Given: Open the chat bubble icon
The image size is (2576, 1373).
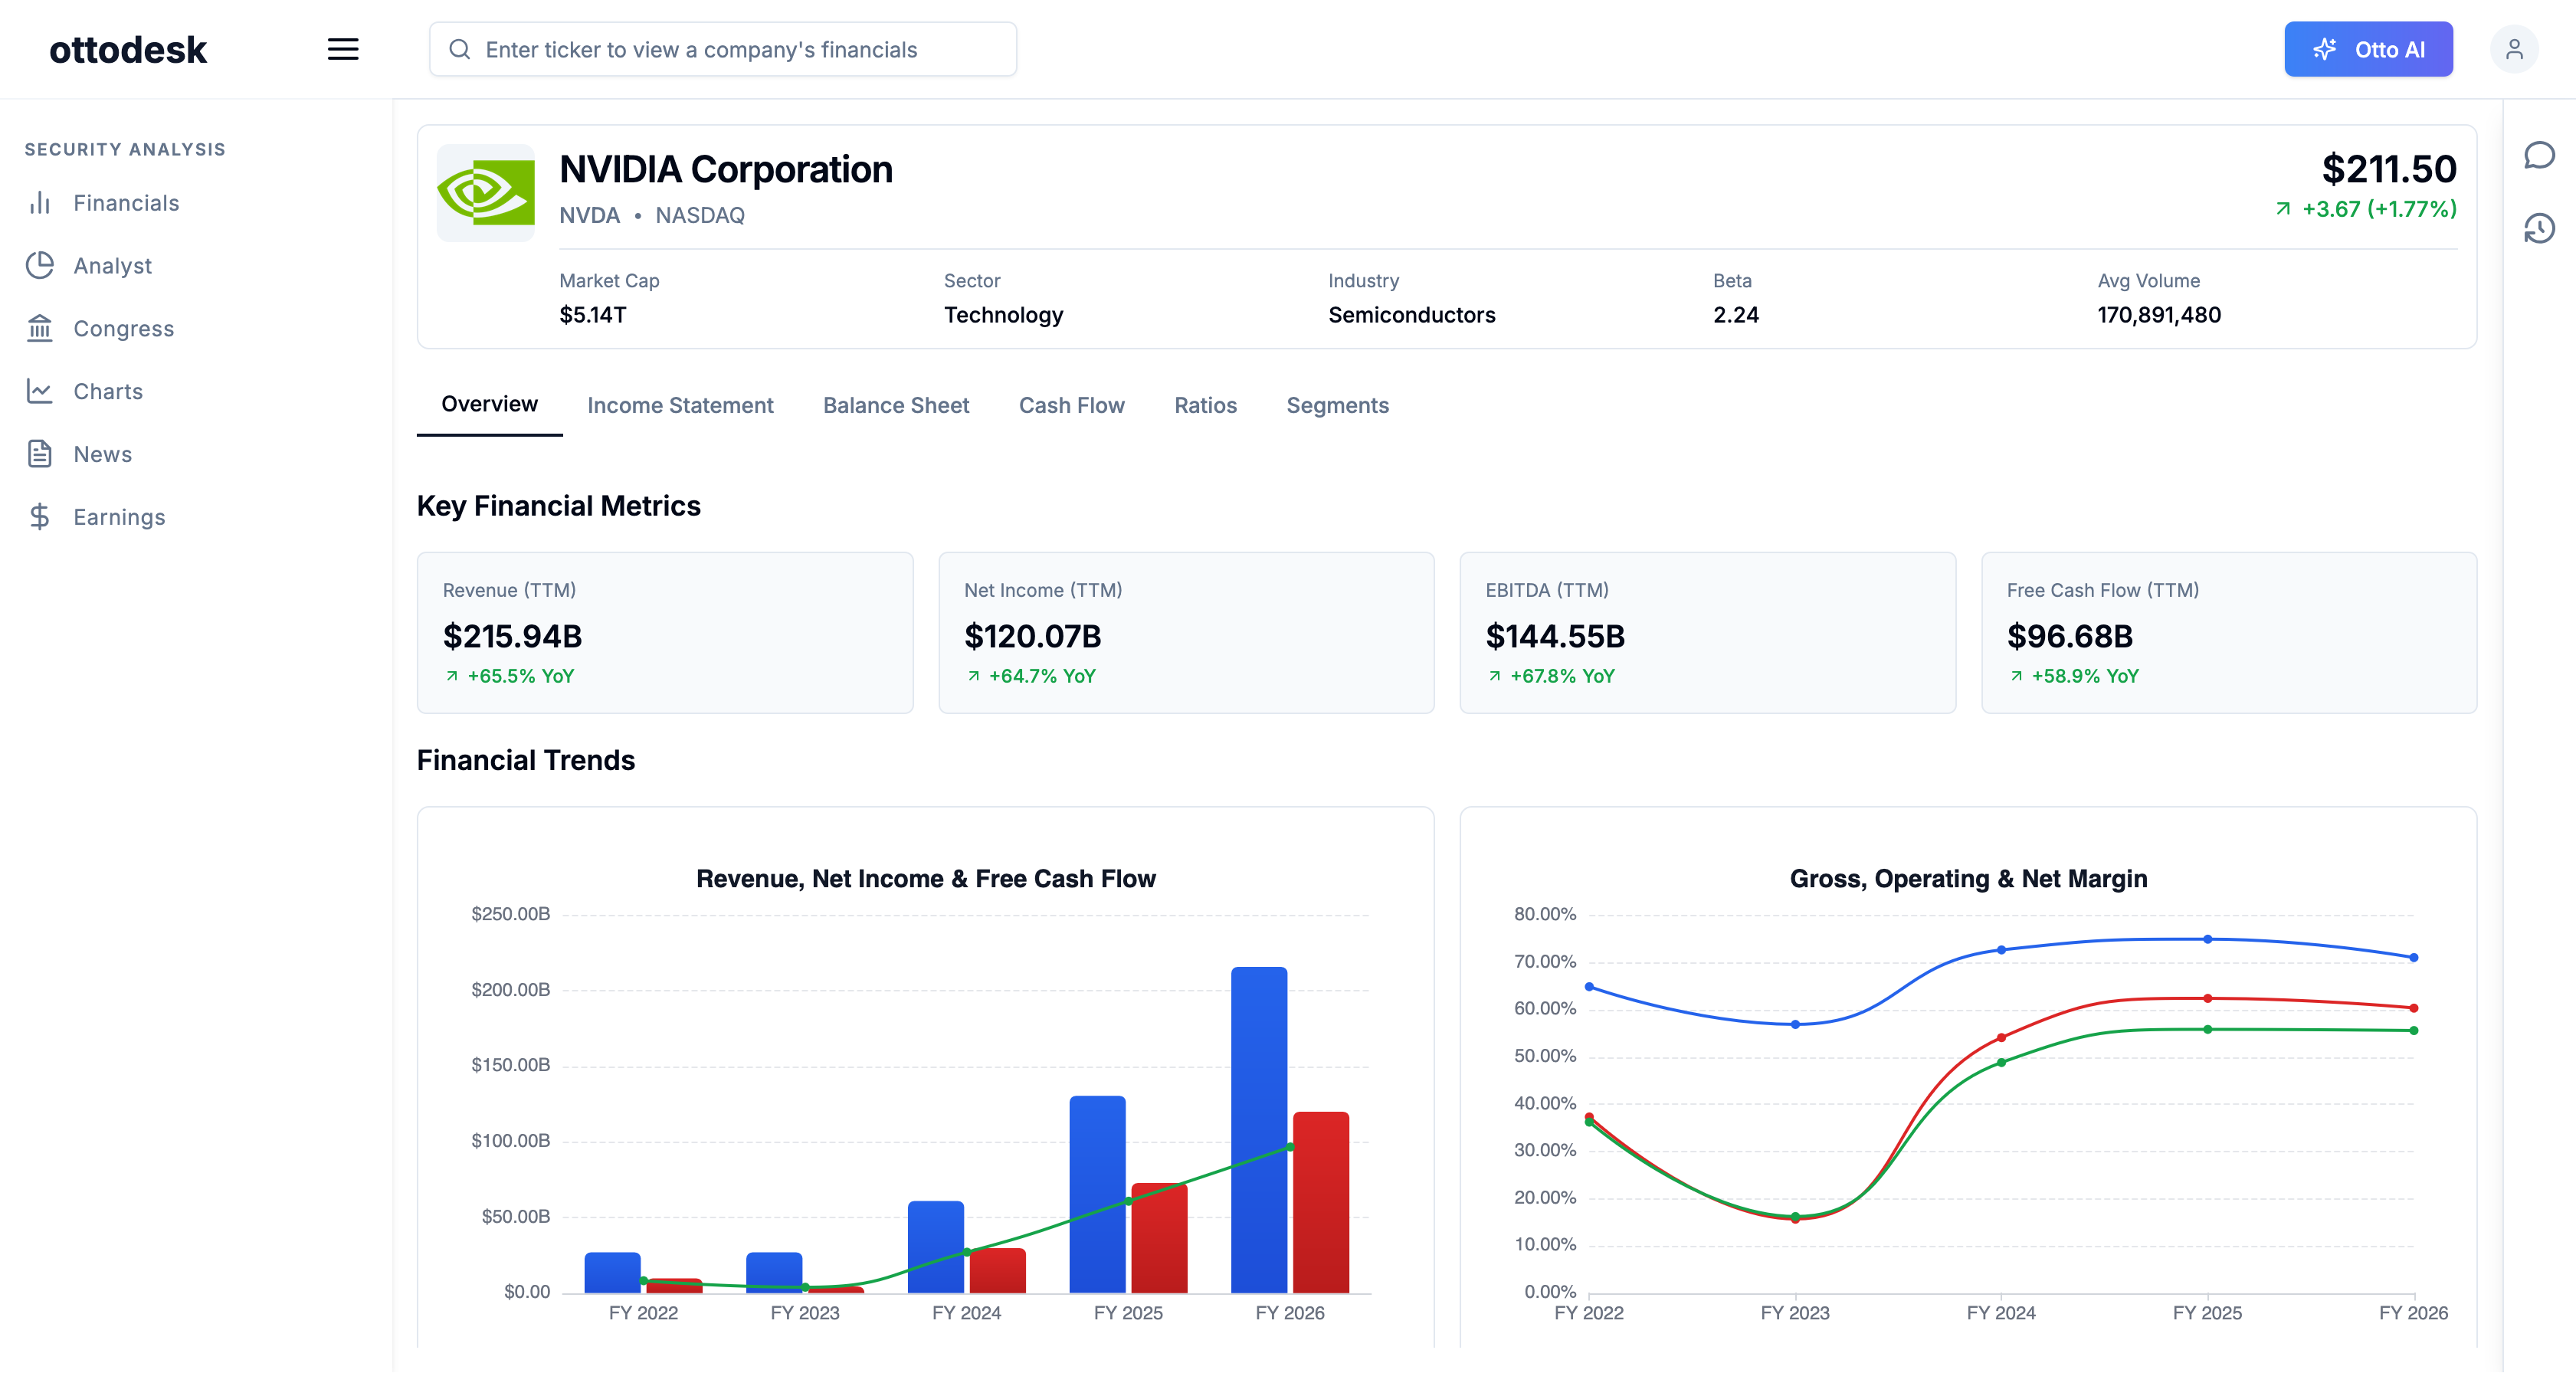Looking at the screenshot, I should (x=2539, y=155).
